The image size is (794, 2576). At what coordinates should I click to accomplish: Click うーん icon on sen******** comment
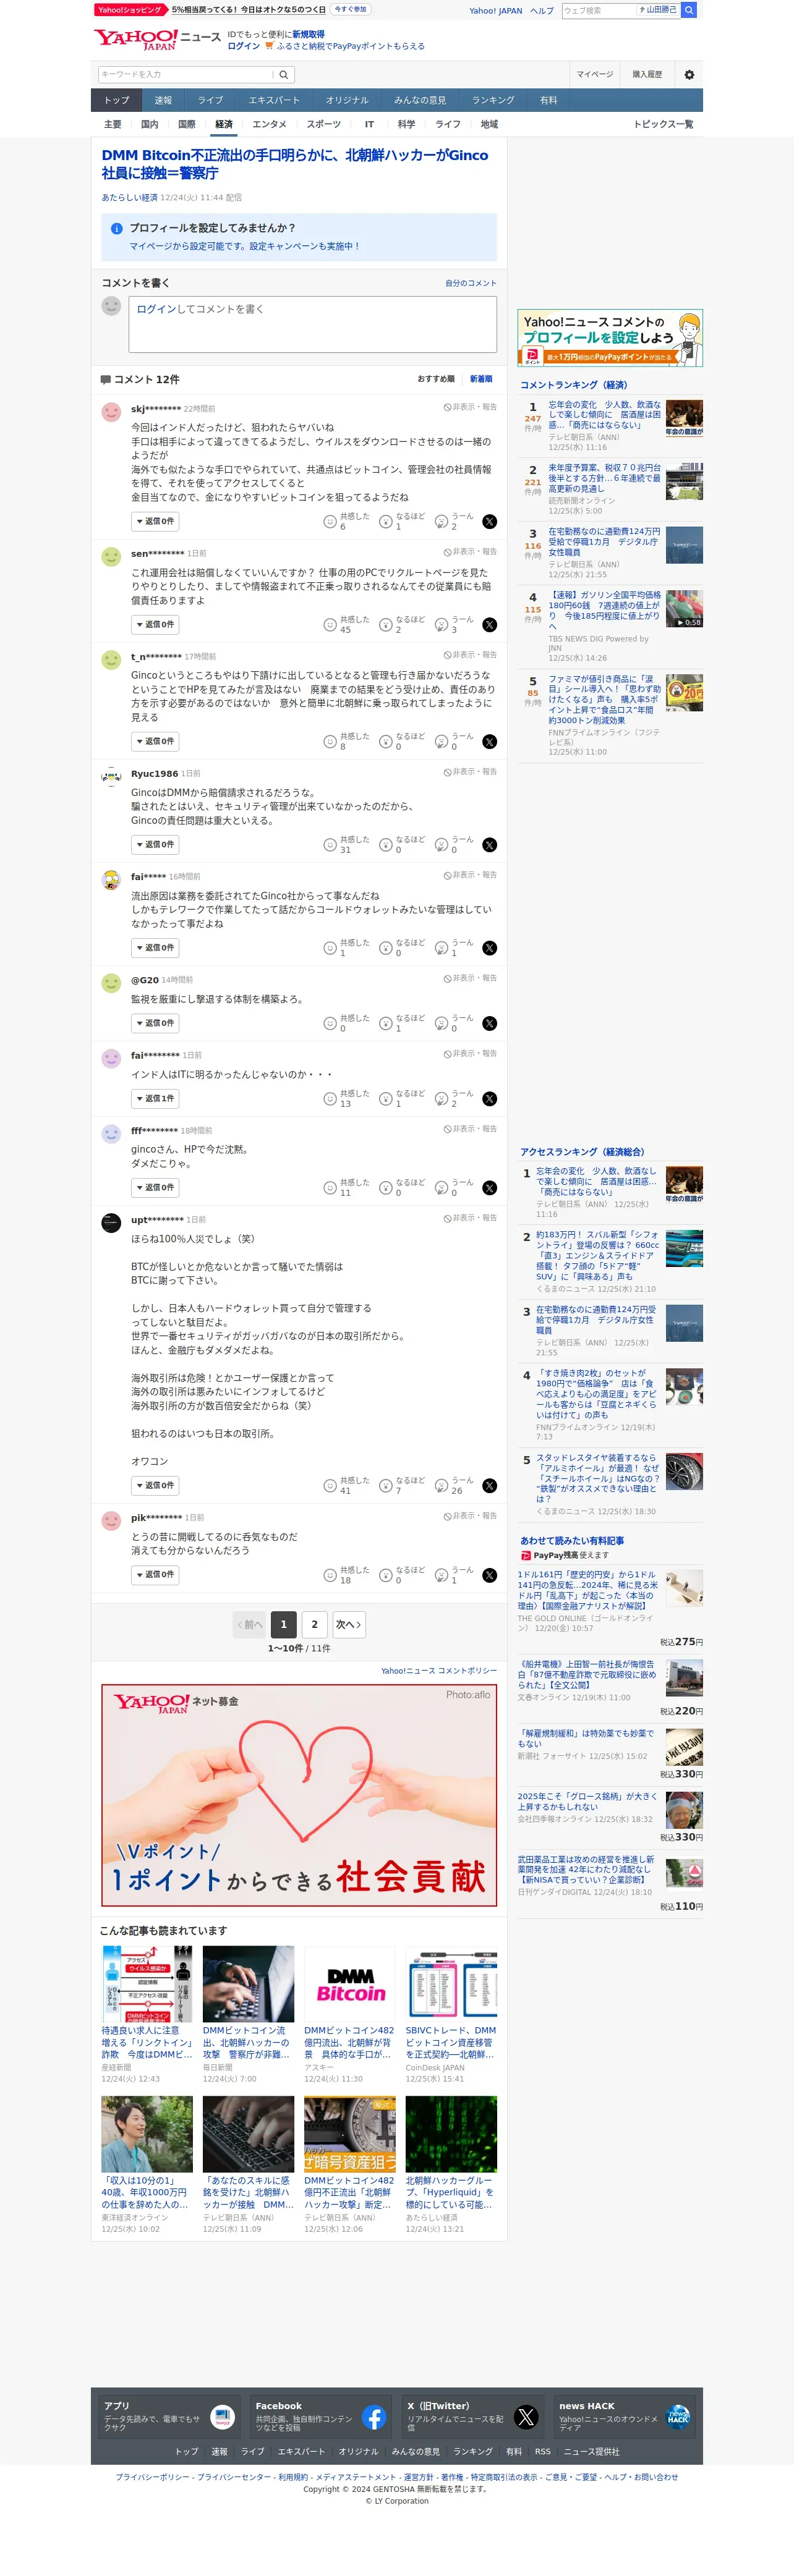(441, 625)
